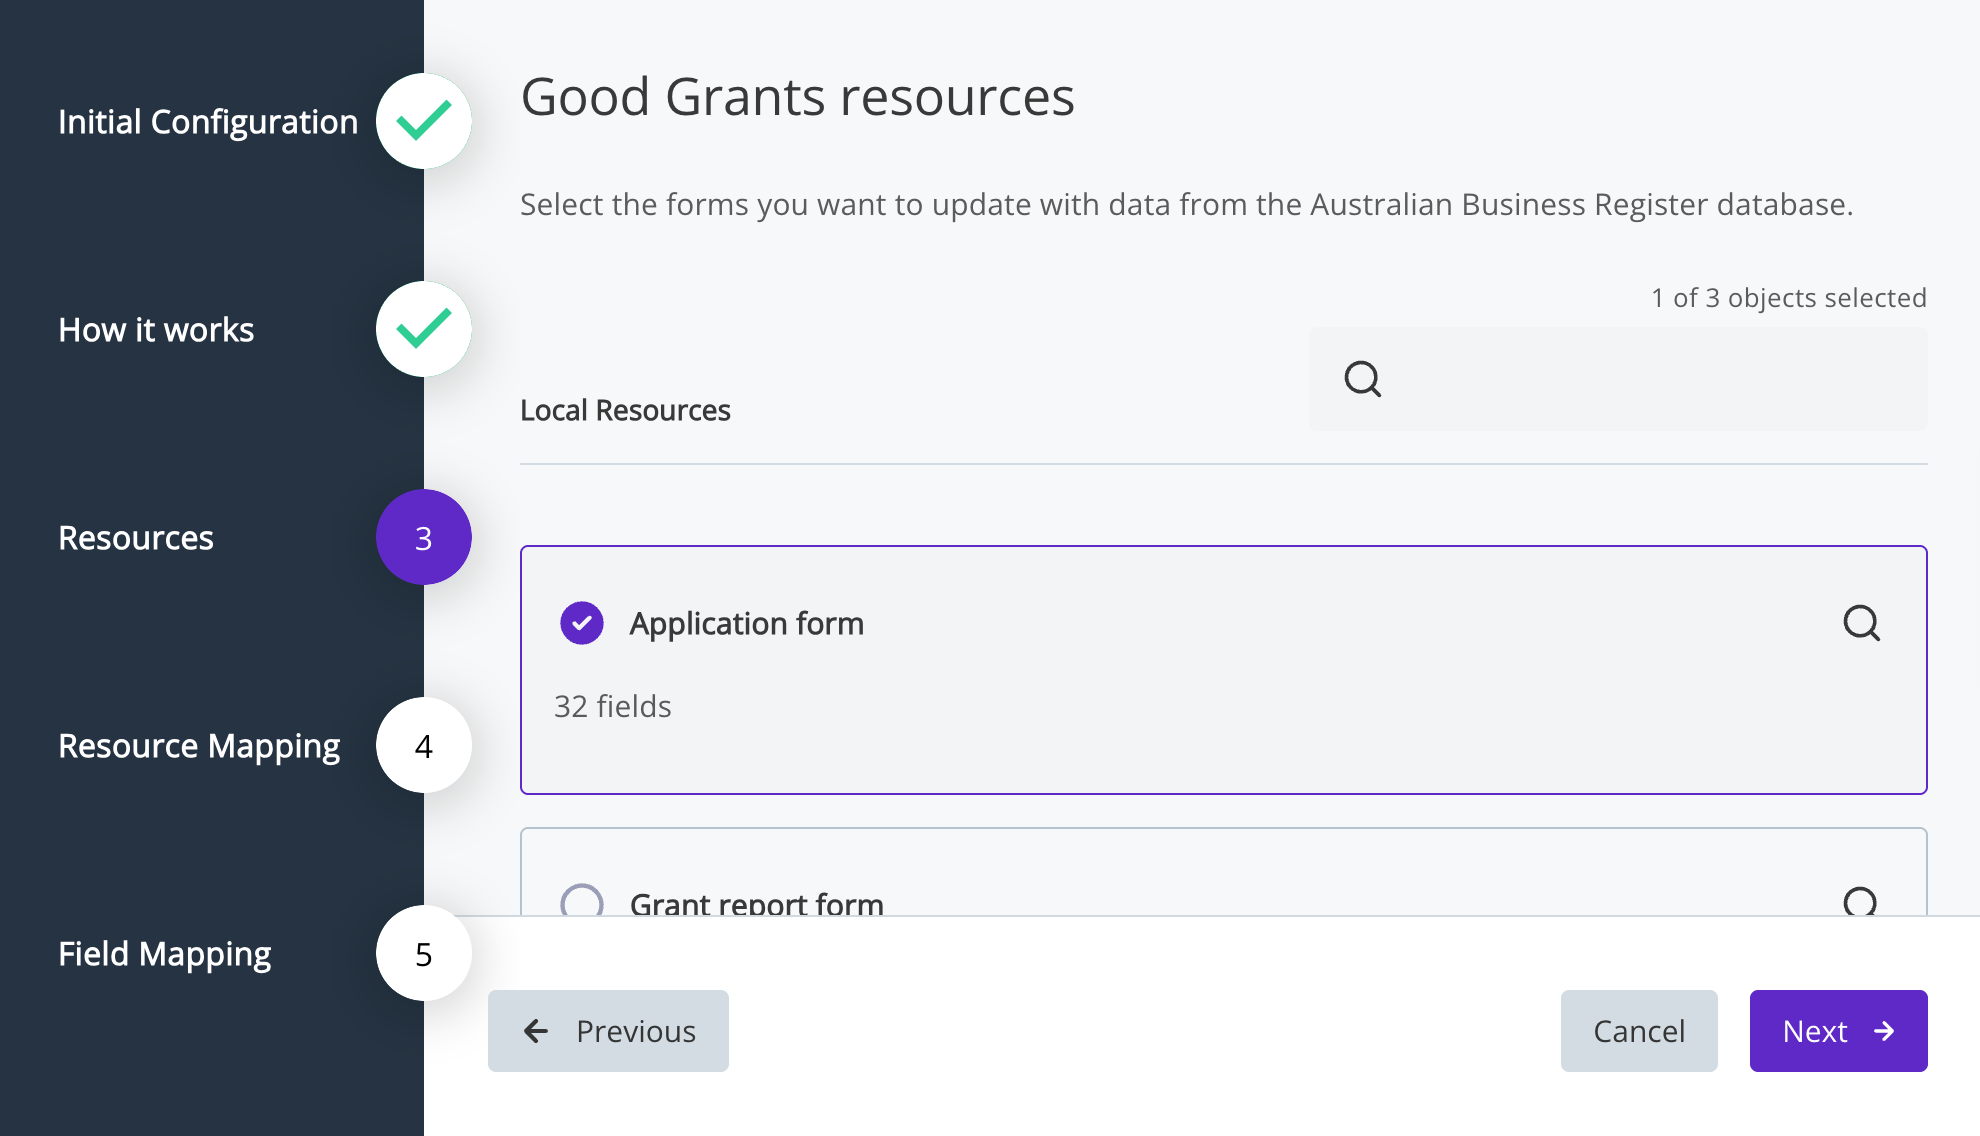
Task: Select step 4 circle for Resource Mapping
Action: click(x=424, y=745)
